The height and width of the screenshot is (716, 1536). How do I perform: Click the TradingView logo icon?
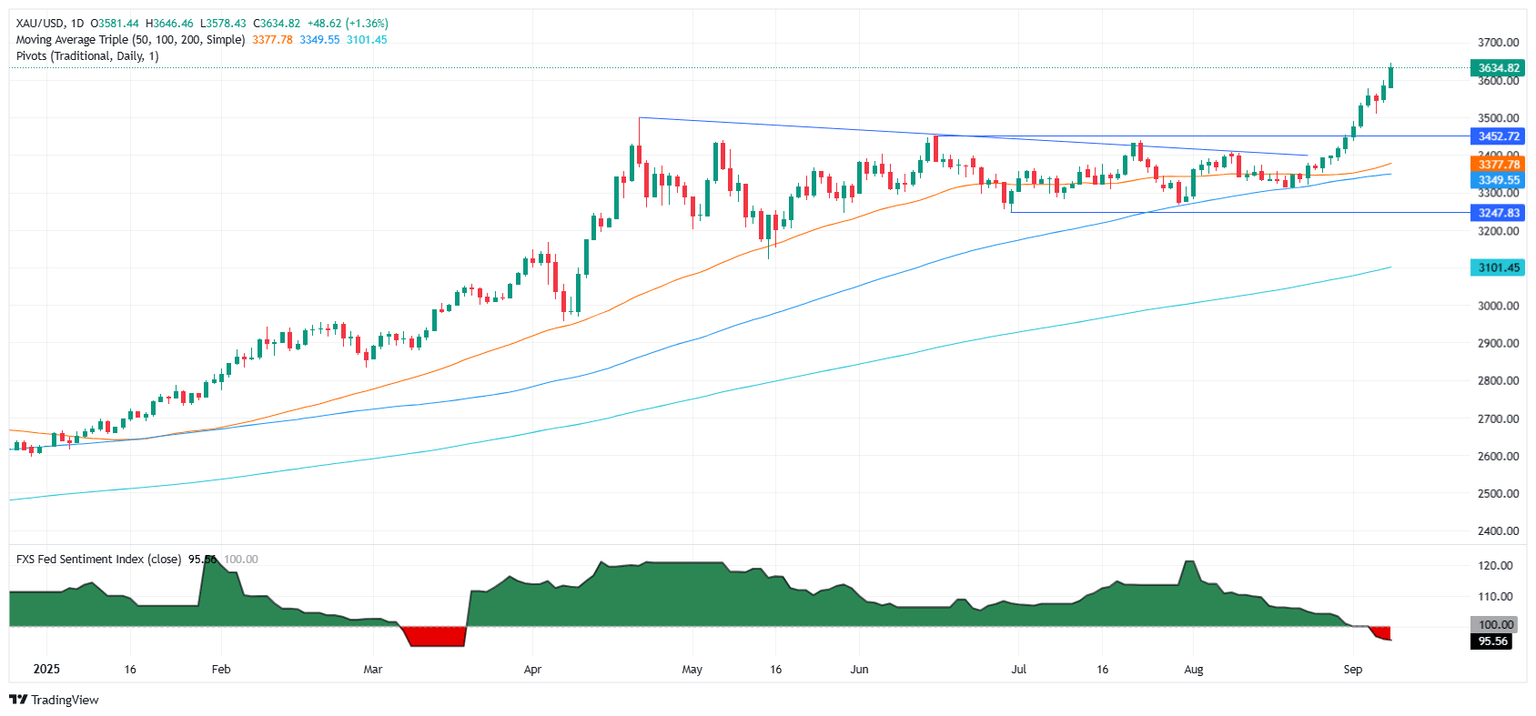[x=18, y=700]
